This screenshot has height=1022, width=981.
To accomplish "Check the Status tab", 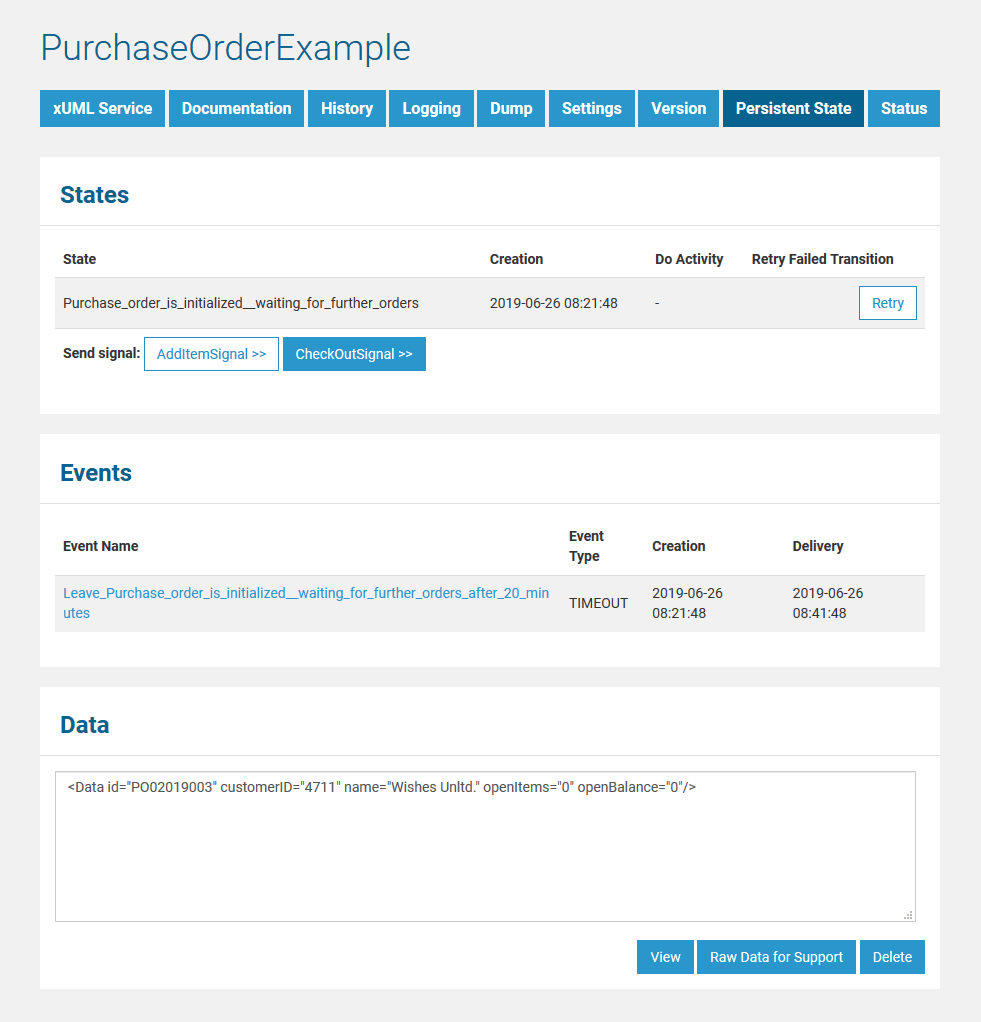I will (903, 108).
